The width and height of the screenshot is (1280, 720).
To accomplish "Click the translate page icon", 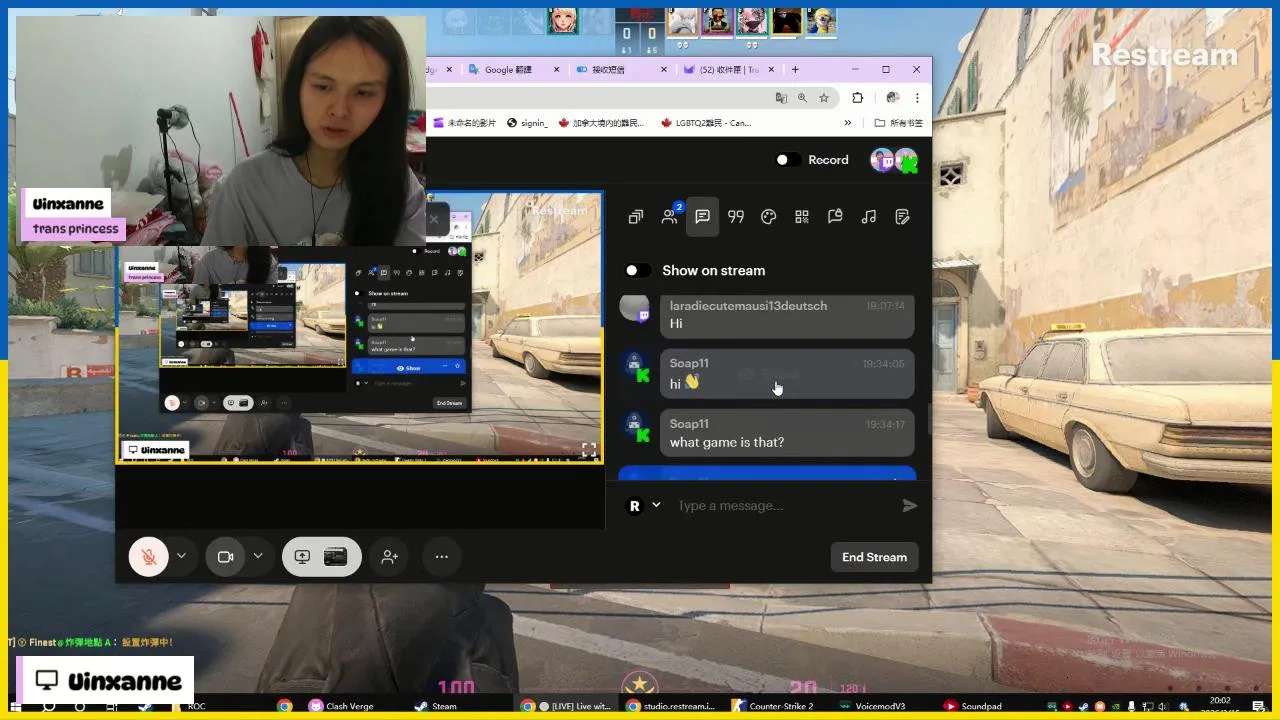I will point(781,98).
